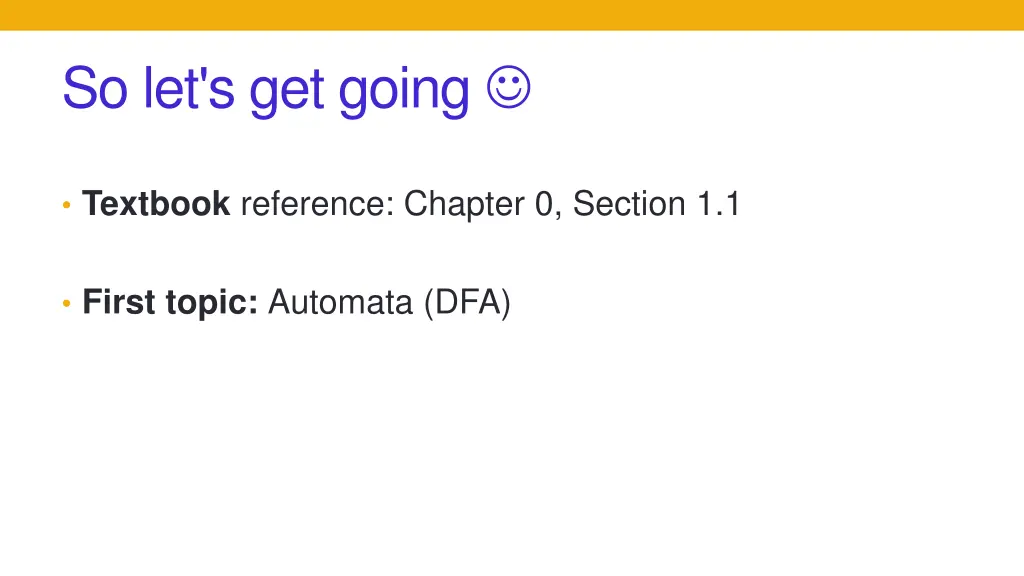Click the blank area below the Automata bullet
The height and width of the screenshot is (576, 1024).
(512, 444)
